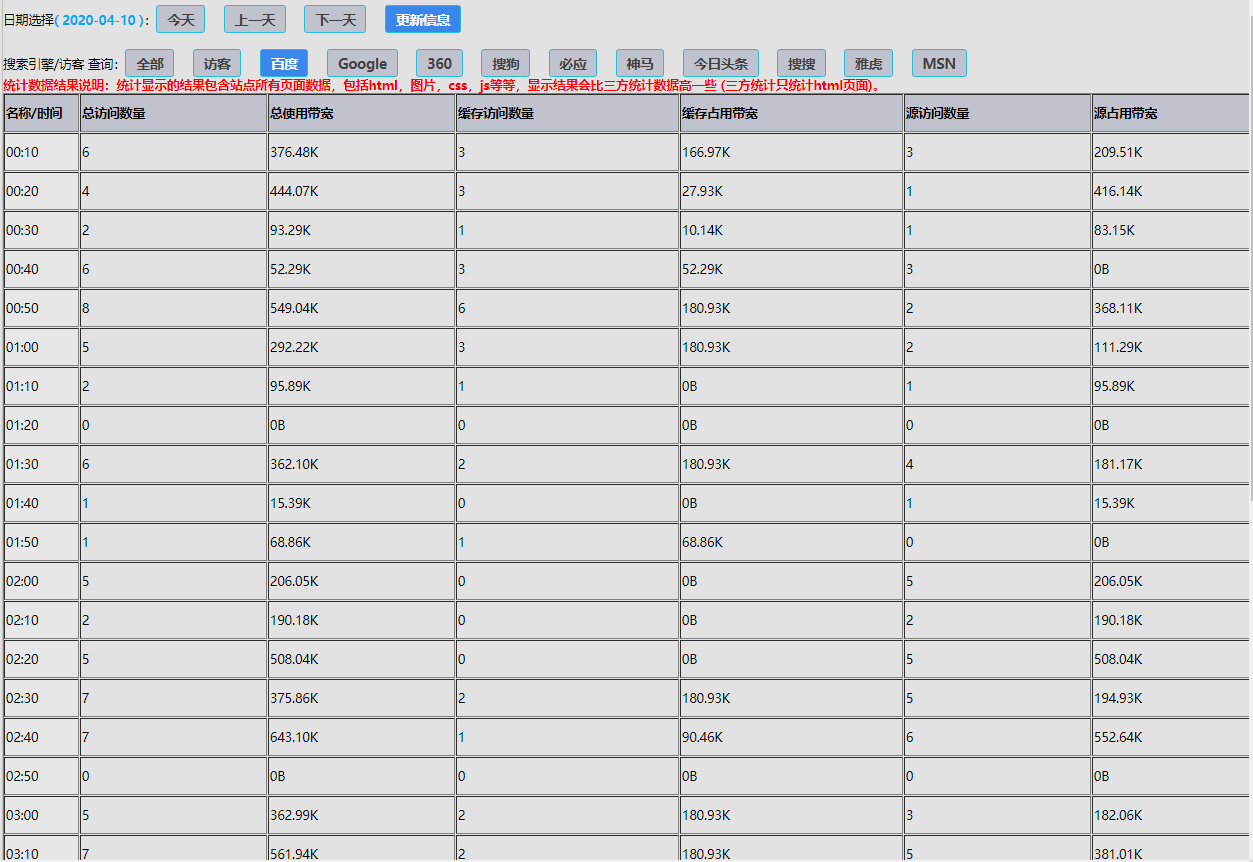The image size is (1253, 862).
Task: Select the 访客 visitor filter
Action: pos(217,63)
